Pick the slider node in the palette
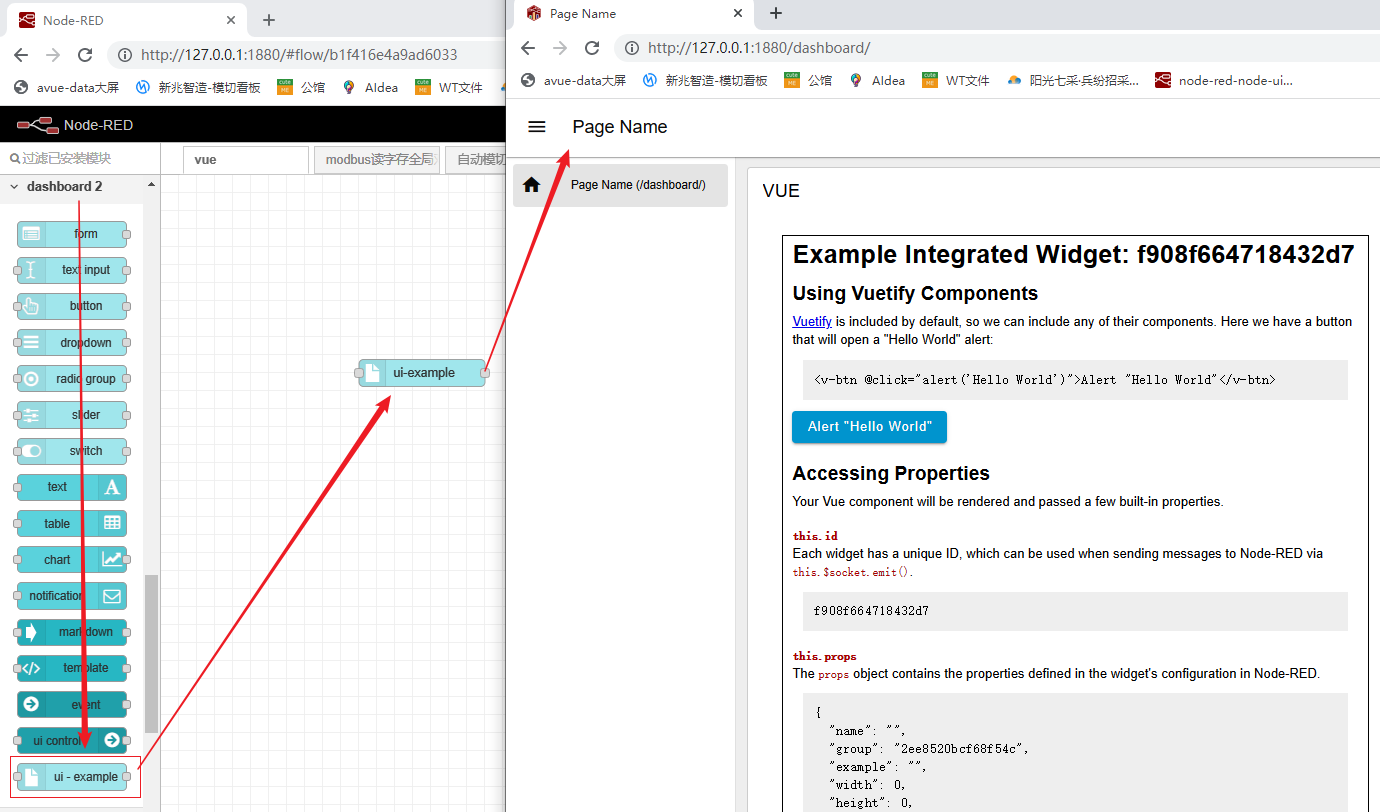1380x812 pixels. pos(72,415)
